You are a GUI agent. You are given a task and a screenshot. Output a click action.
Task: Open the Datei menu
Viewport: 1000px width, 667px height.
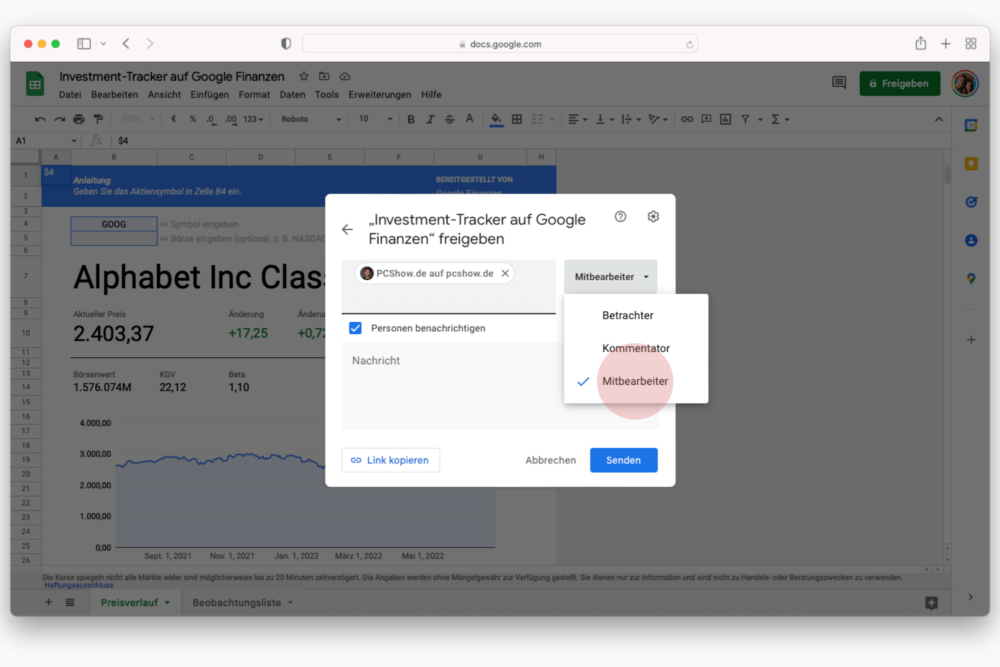[x=70, y=95]
